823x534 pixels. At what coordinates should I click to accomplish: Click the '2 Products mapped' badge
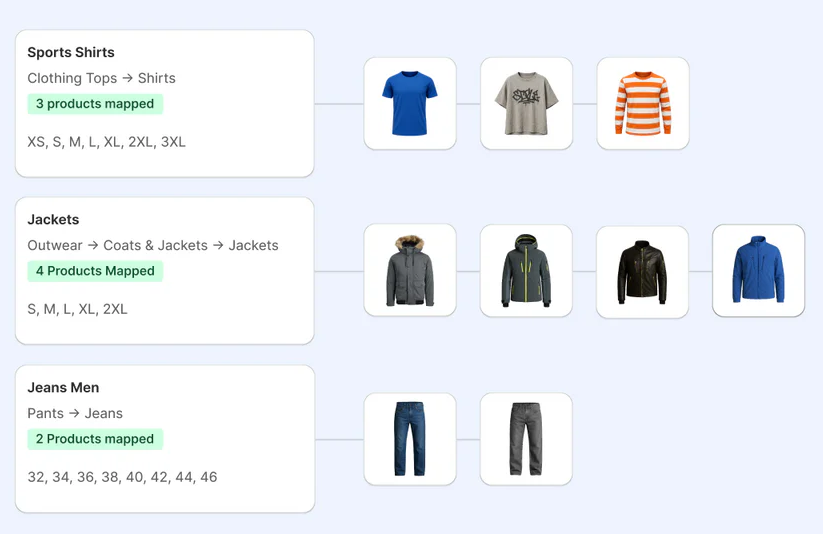[95, 439]
